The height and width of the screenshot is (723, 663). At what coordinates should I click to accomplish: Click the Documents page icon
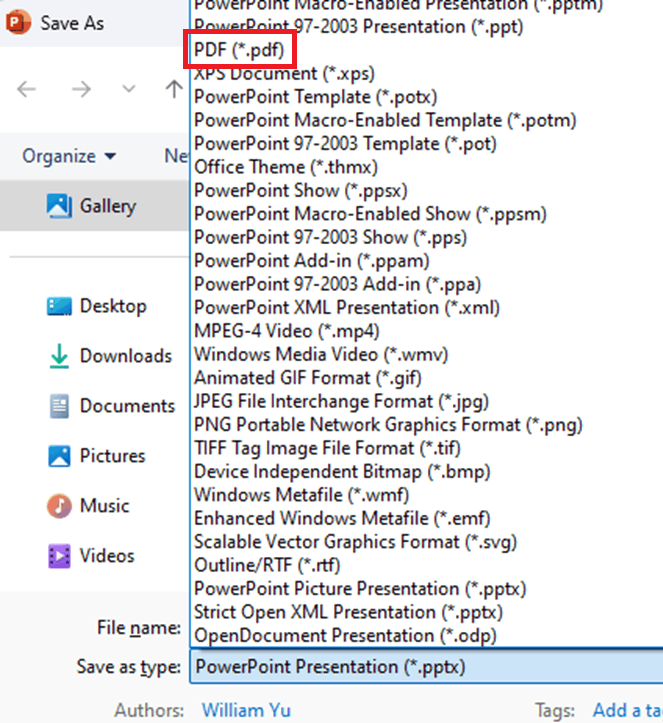point(59,406)
